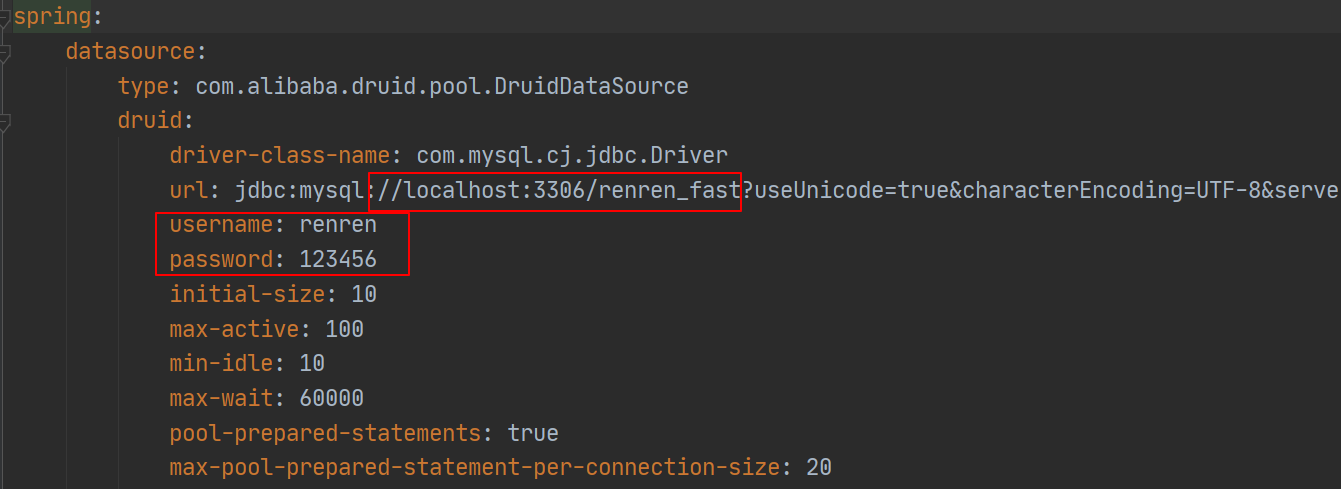Collapse the druid fold marker in gutter
Screen dimensions: 1341x489
[x=4, y=121]
